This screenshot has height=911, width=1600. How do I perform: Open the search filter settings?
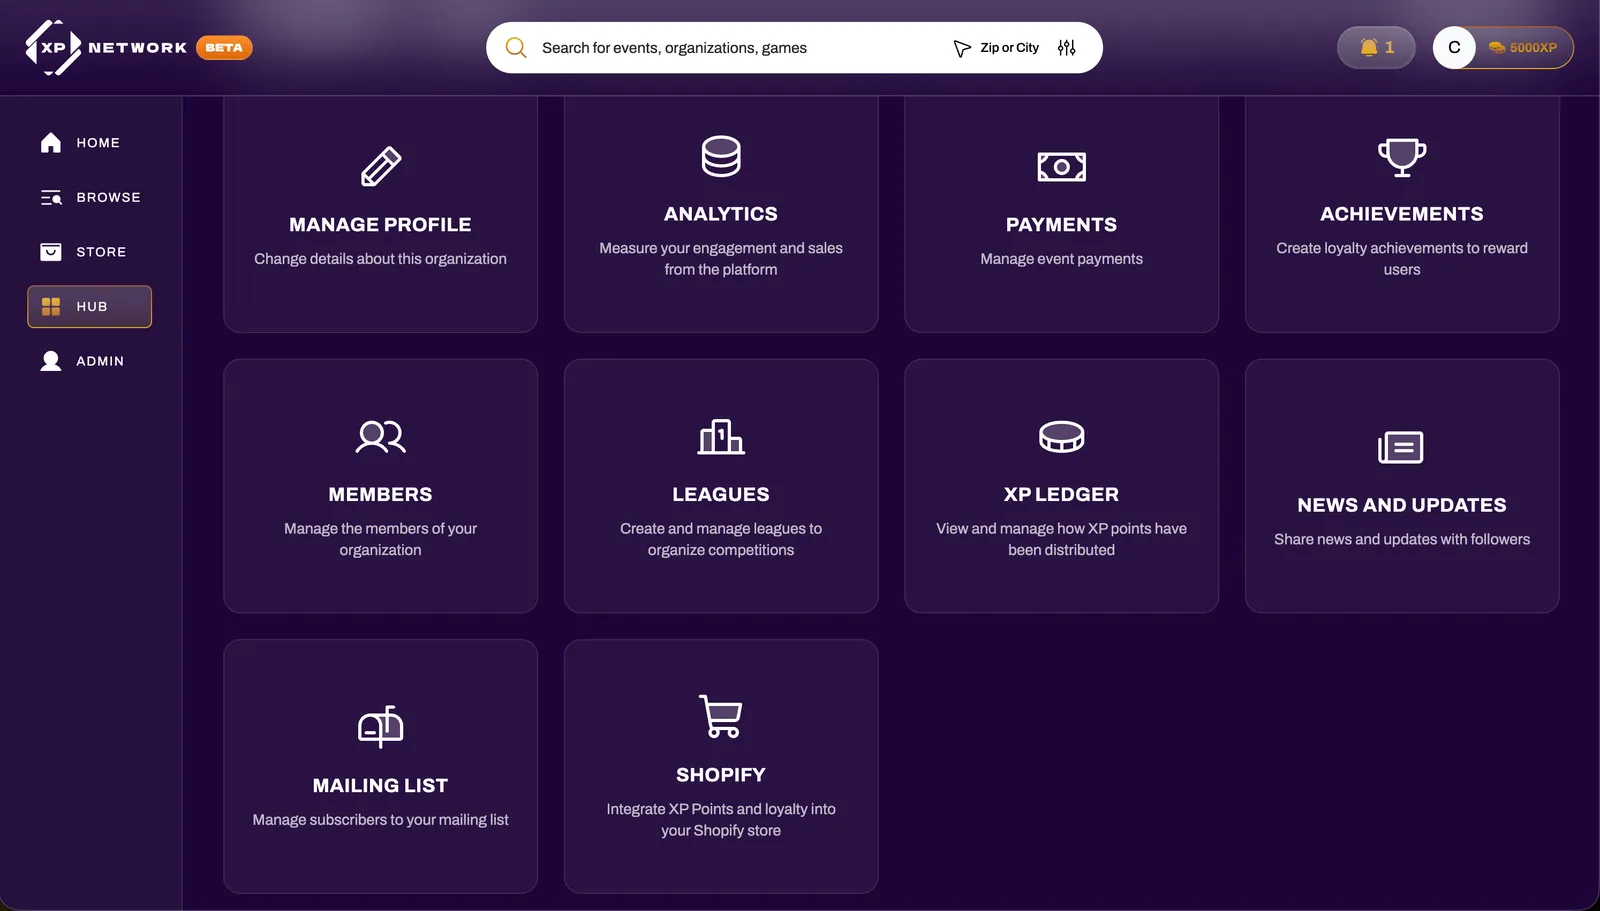point(1065,47)
